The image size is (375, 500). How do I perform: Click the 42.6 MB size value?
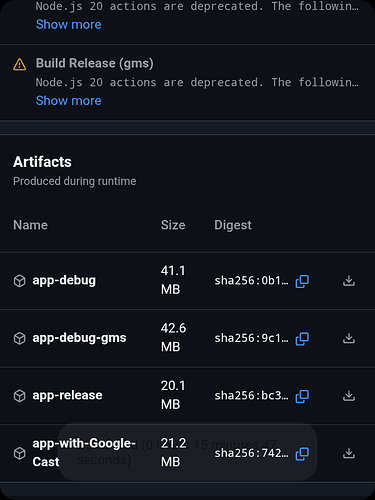point(173,338)
